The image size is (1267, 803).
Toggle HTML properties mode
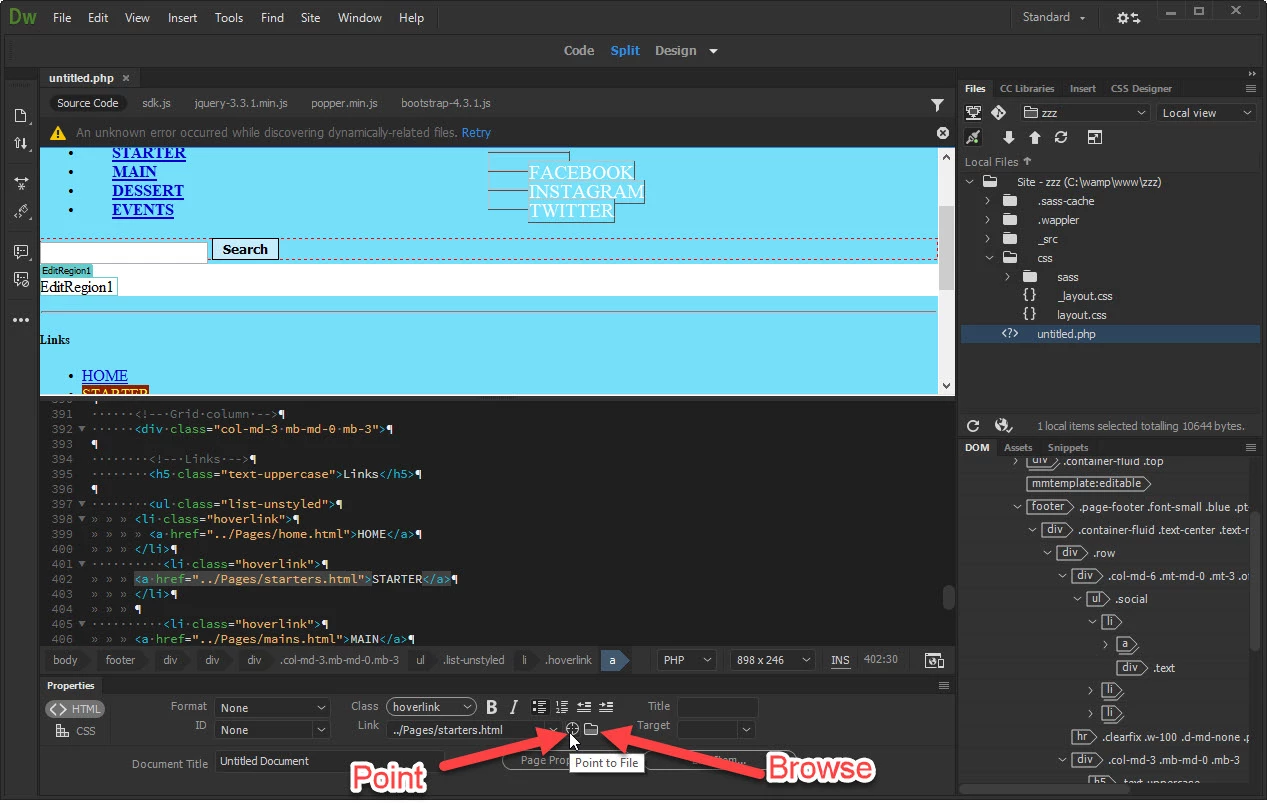coord(75,709)
